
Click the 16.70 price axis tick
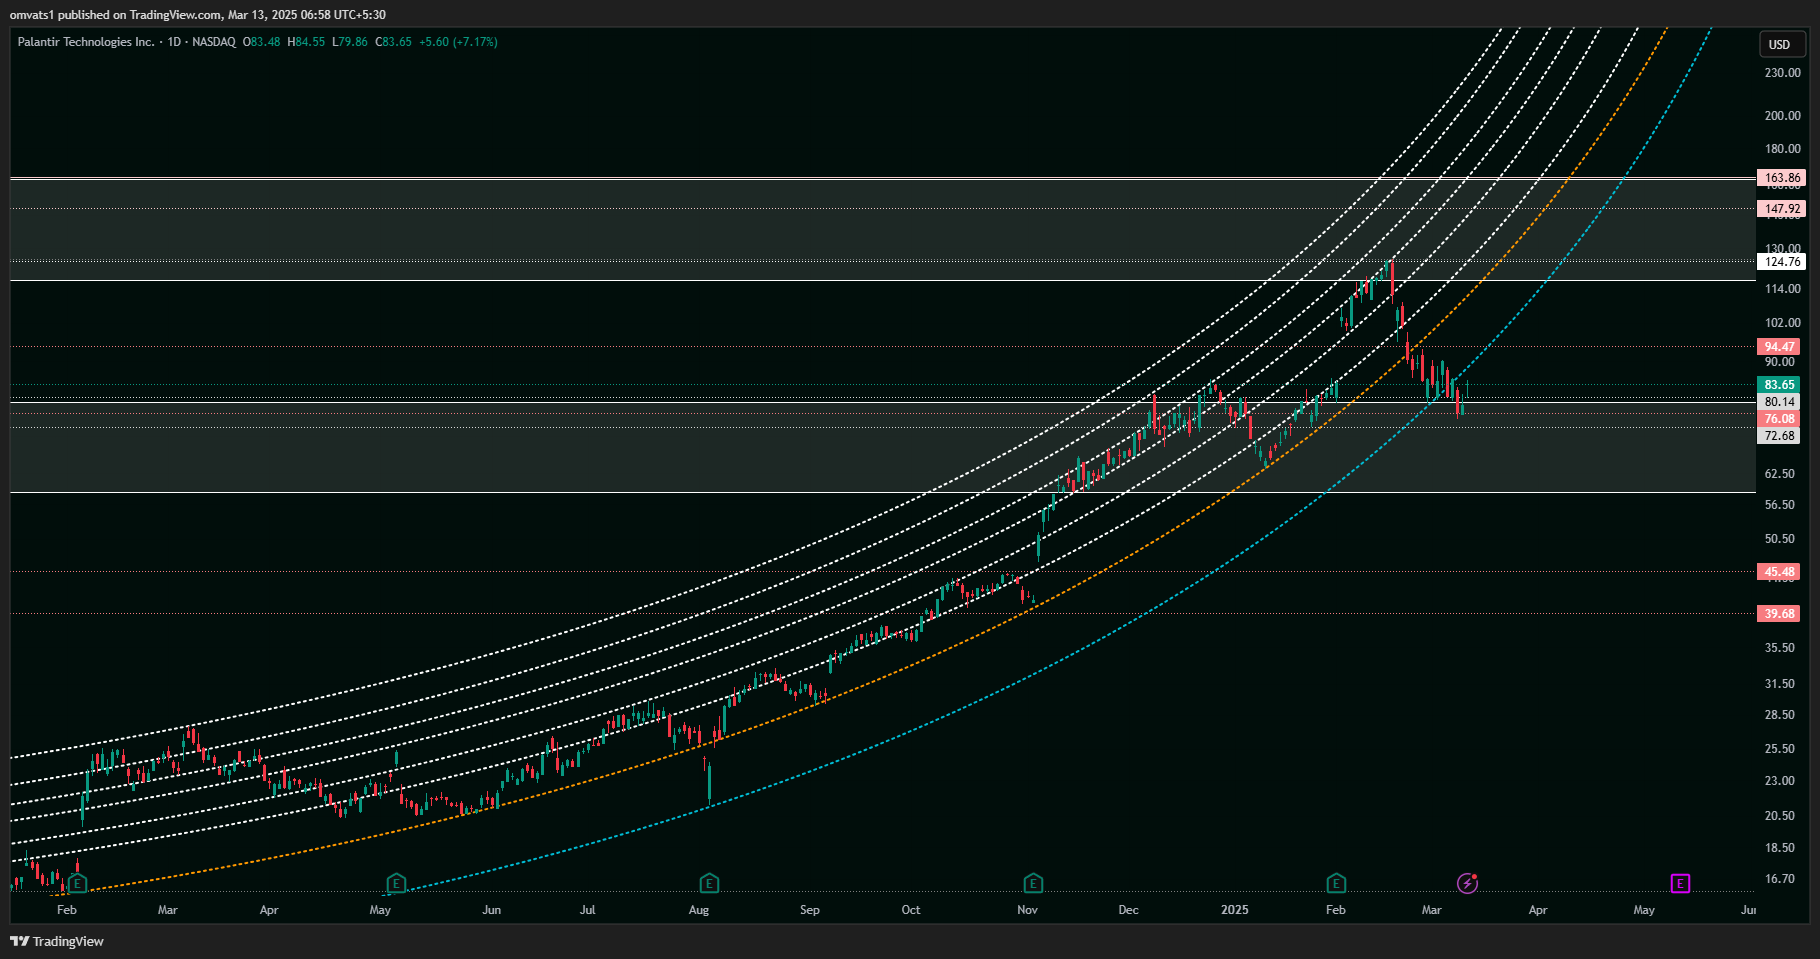coord(1779,879)
